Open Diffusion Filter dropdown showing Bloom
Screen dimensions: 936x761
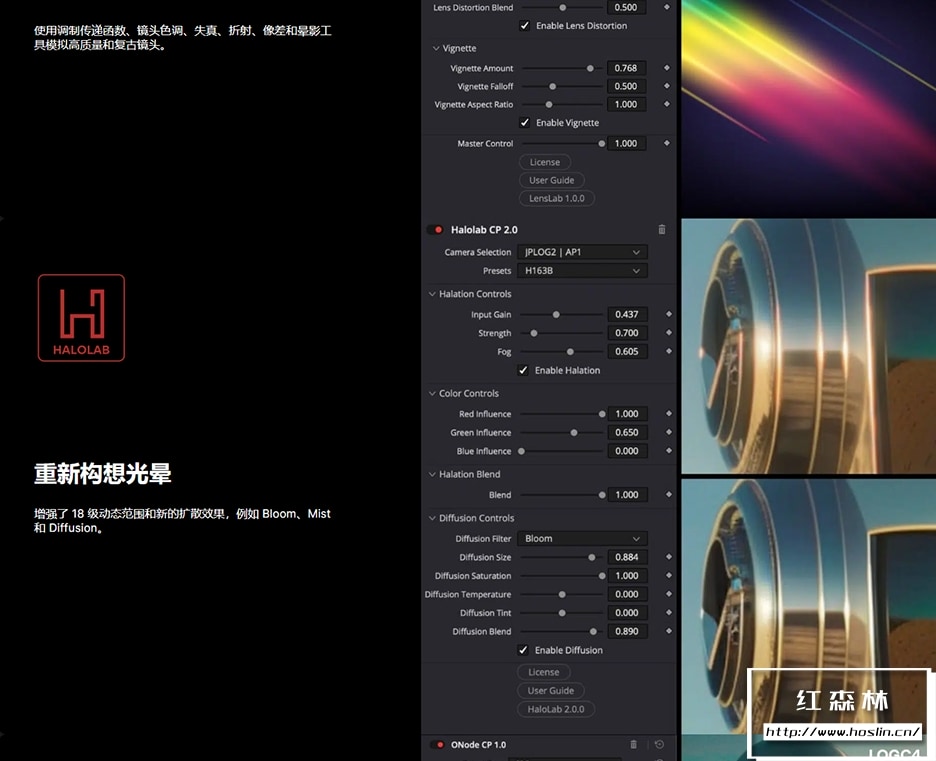(x=582, y=538)
